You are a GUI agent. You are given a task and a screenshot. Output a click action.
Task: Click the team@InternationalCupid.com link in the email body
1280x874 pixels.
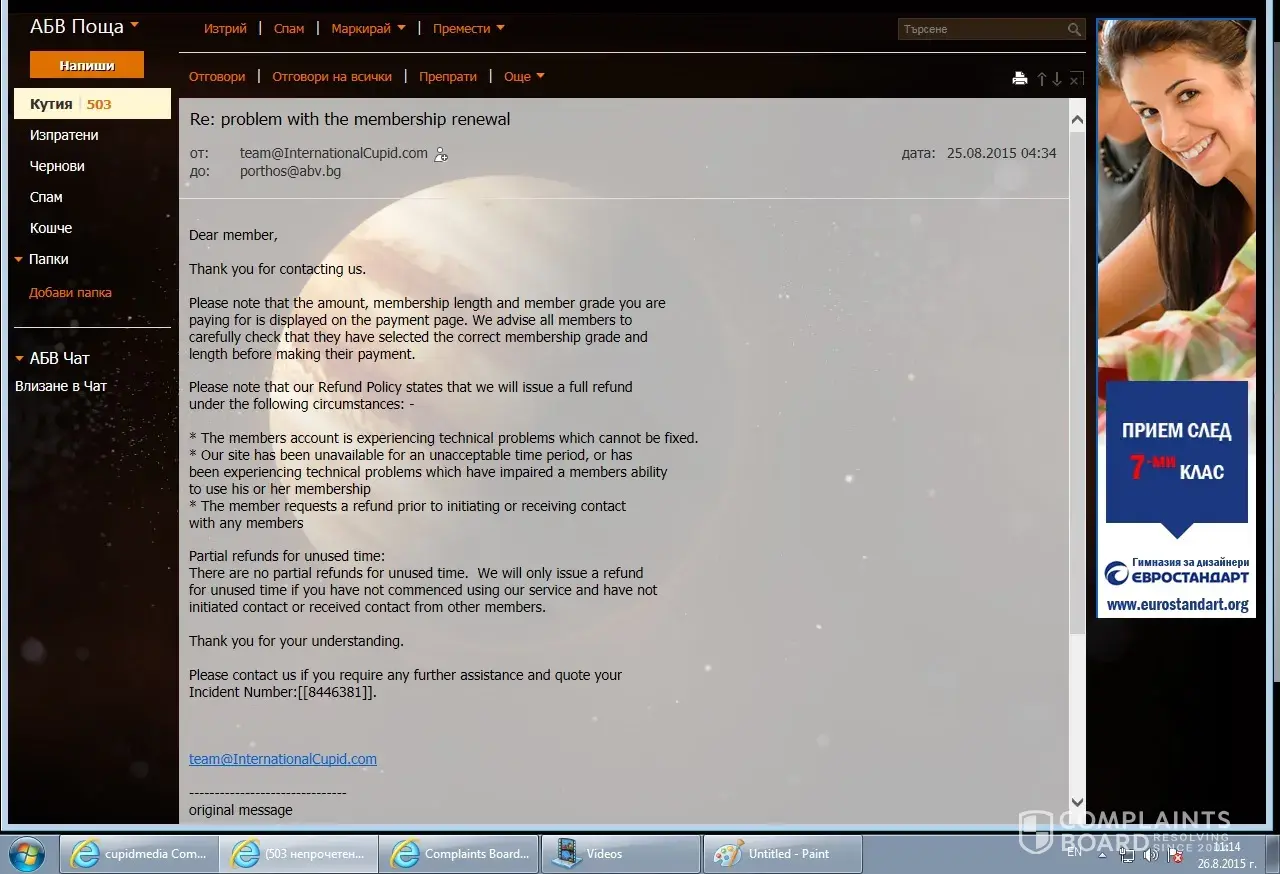(283, 759)
